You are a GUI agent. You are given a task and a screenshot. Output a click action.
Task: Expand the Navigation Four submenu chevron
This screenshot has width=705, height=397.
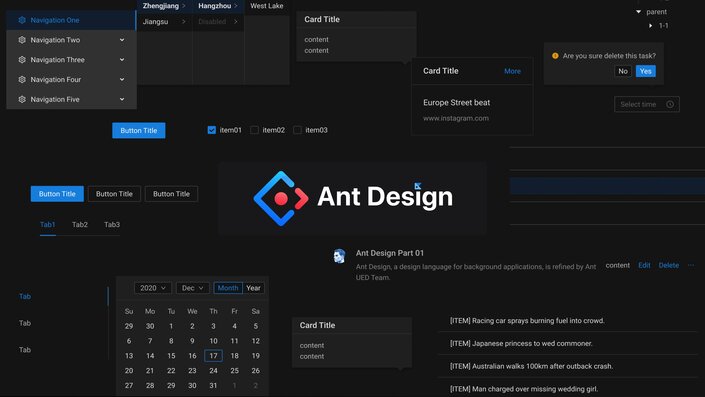tap(122, 79)
